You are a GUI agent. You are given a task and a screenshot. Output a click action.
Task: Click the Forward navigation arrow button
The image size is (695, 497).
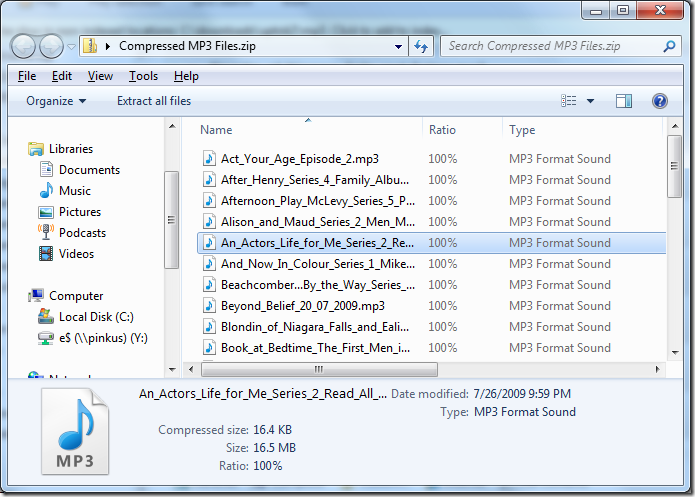(51, 46)
